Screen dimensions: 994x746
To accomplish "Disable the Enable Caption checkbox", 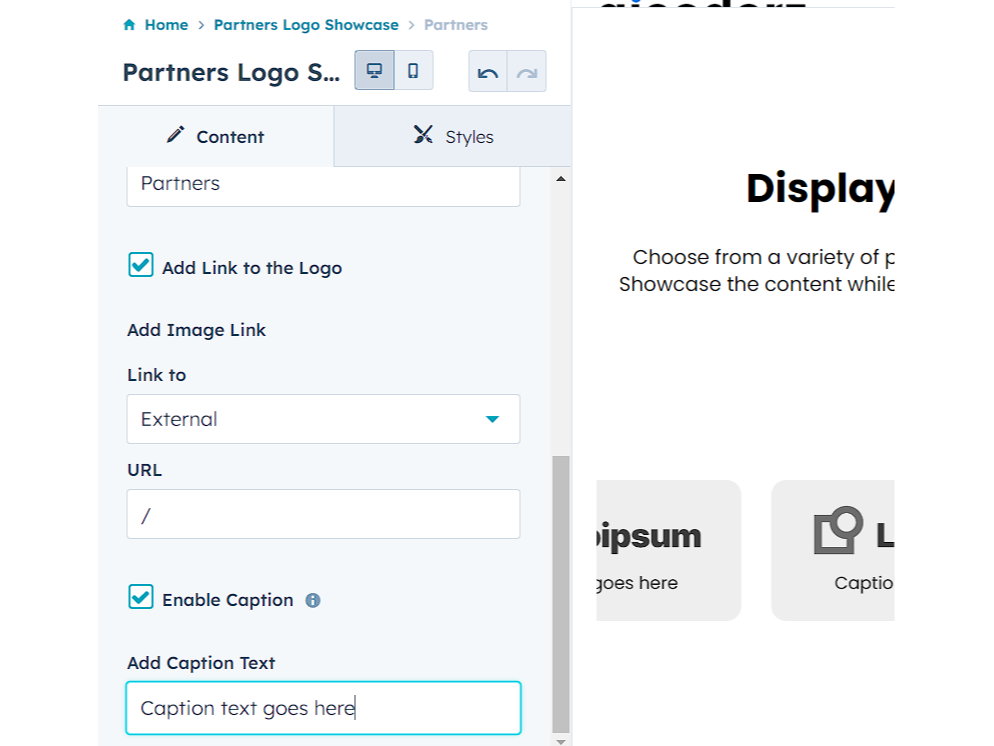I will point(141,598).
